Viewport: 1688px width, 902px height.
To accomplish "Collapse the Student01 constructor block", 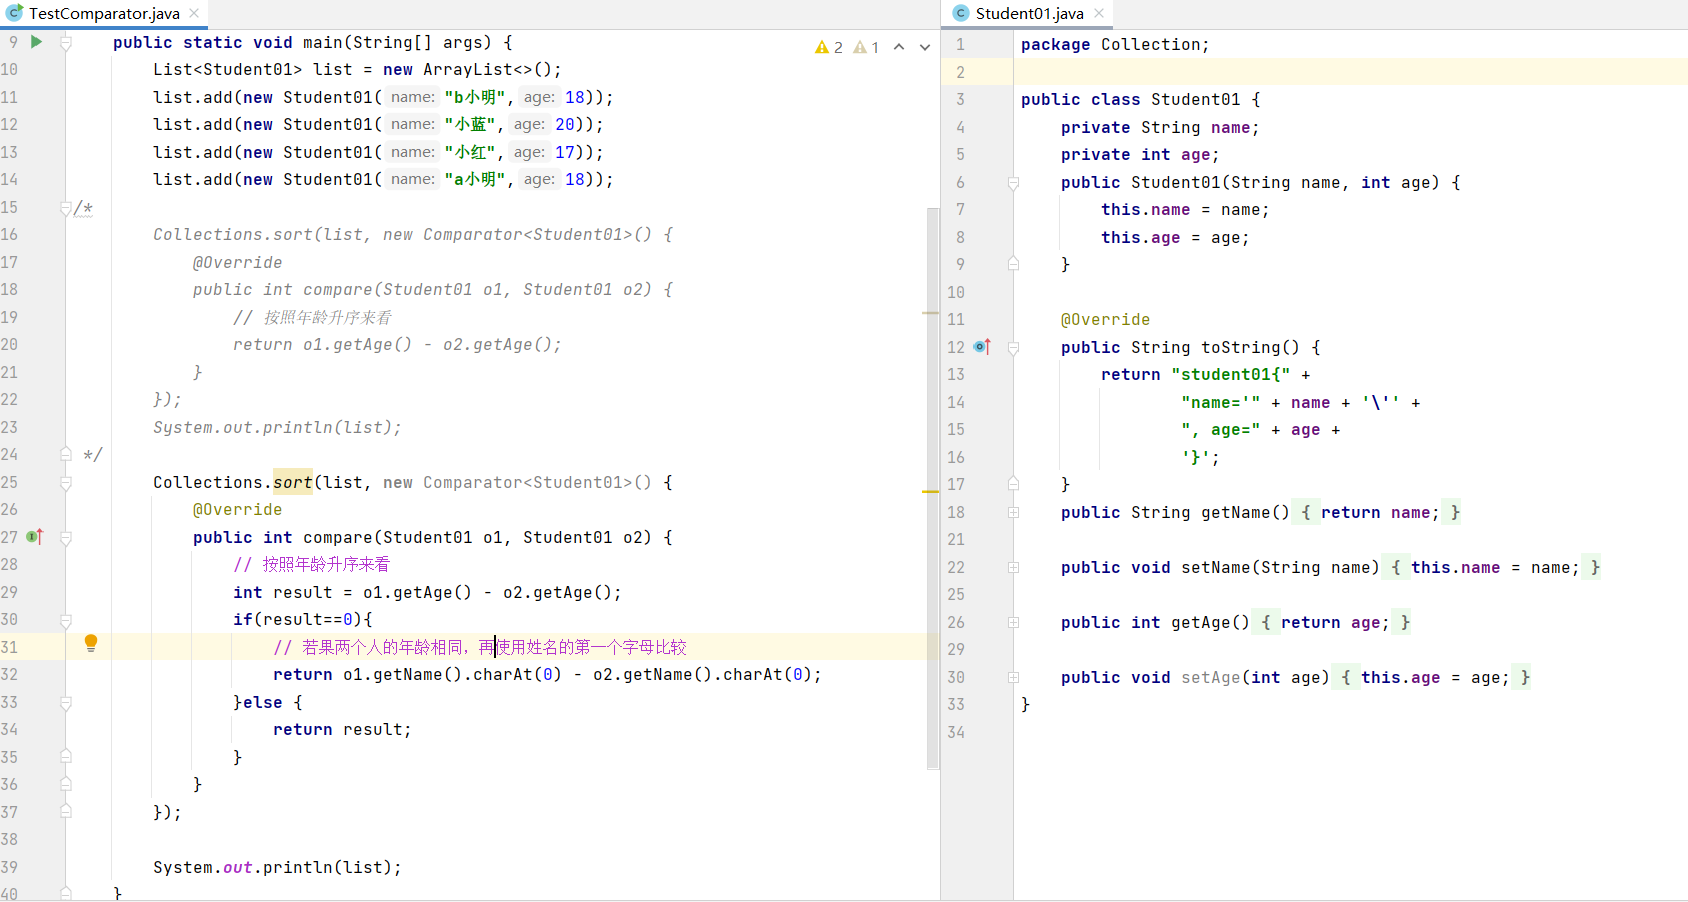I will [1013, 183].
